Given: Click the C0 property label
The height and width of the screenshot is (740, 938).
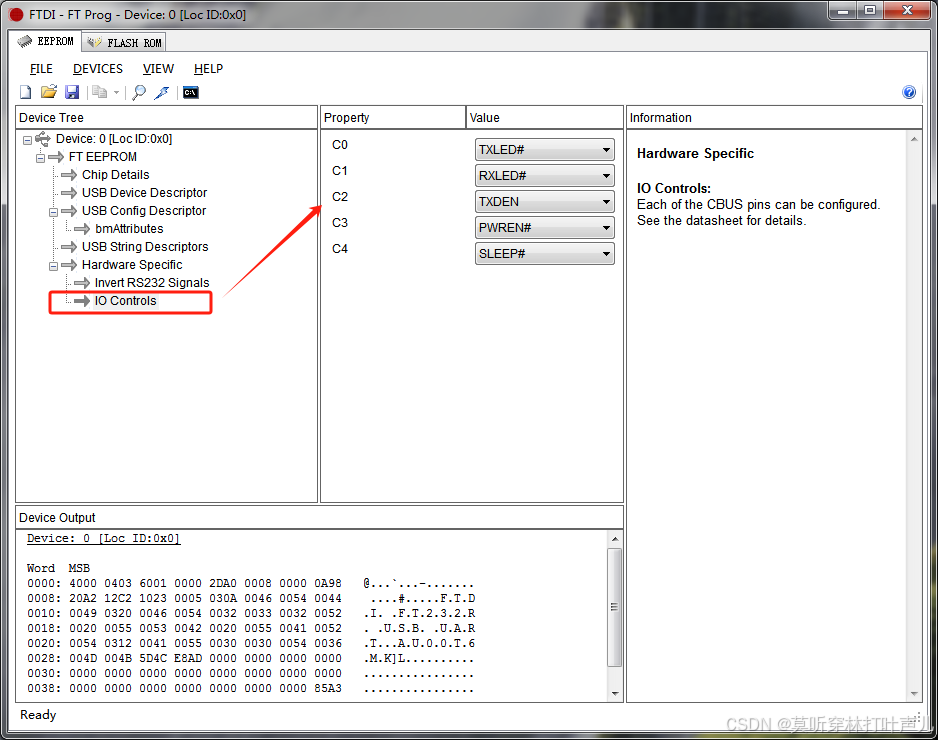Looking at the screenshot, I should tap(340, 145).
